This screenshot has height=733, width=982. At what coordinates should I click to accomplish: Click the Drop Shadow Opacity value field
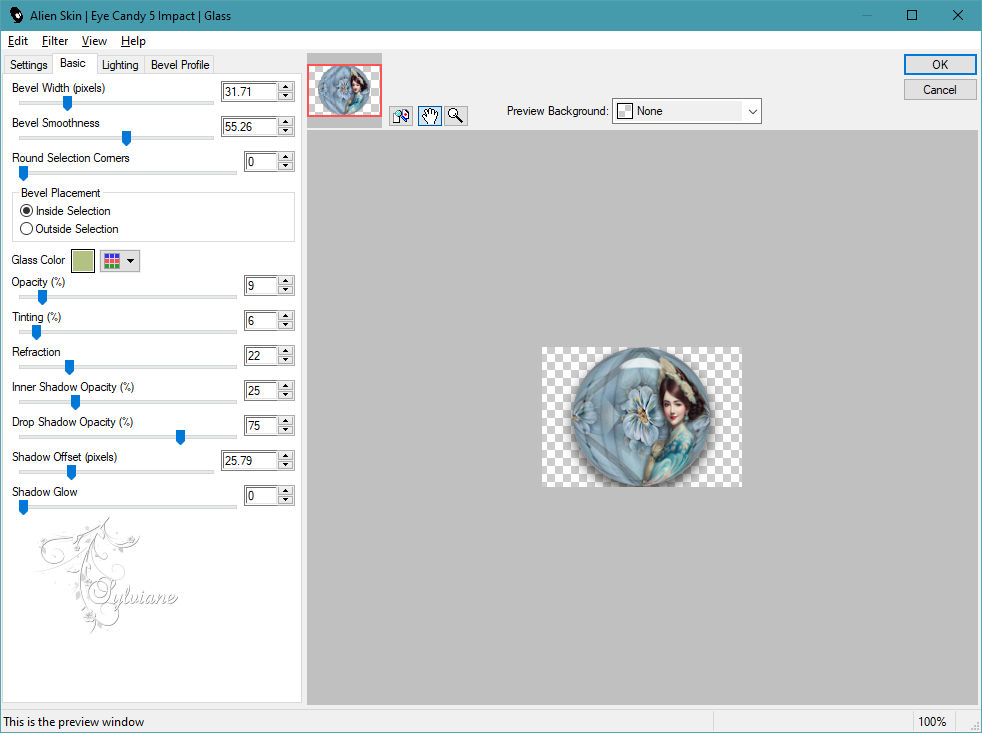click(x=261, y=426)
